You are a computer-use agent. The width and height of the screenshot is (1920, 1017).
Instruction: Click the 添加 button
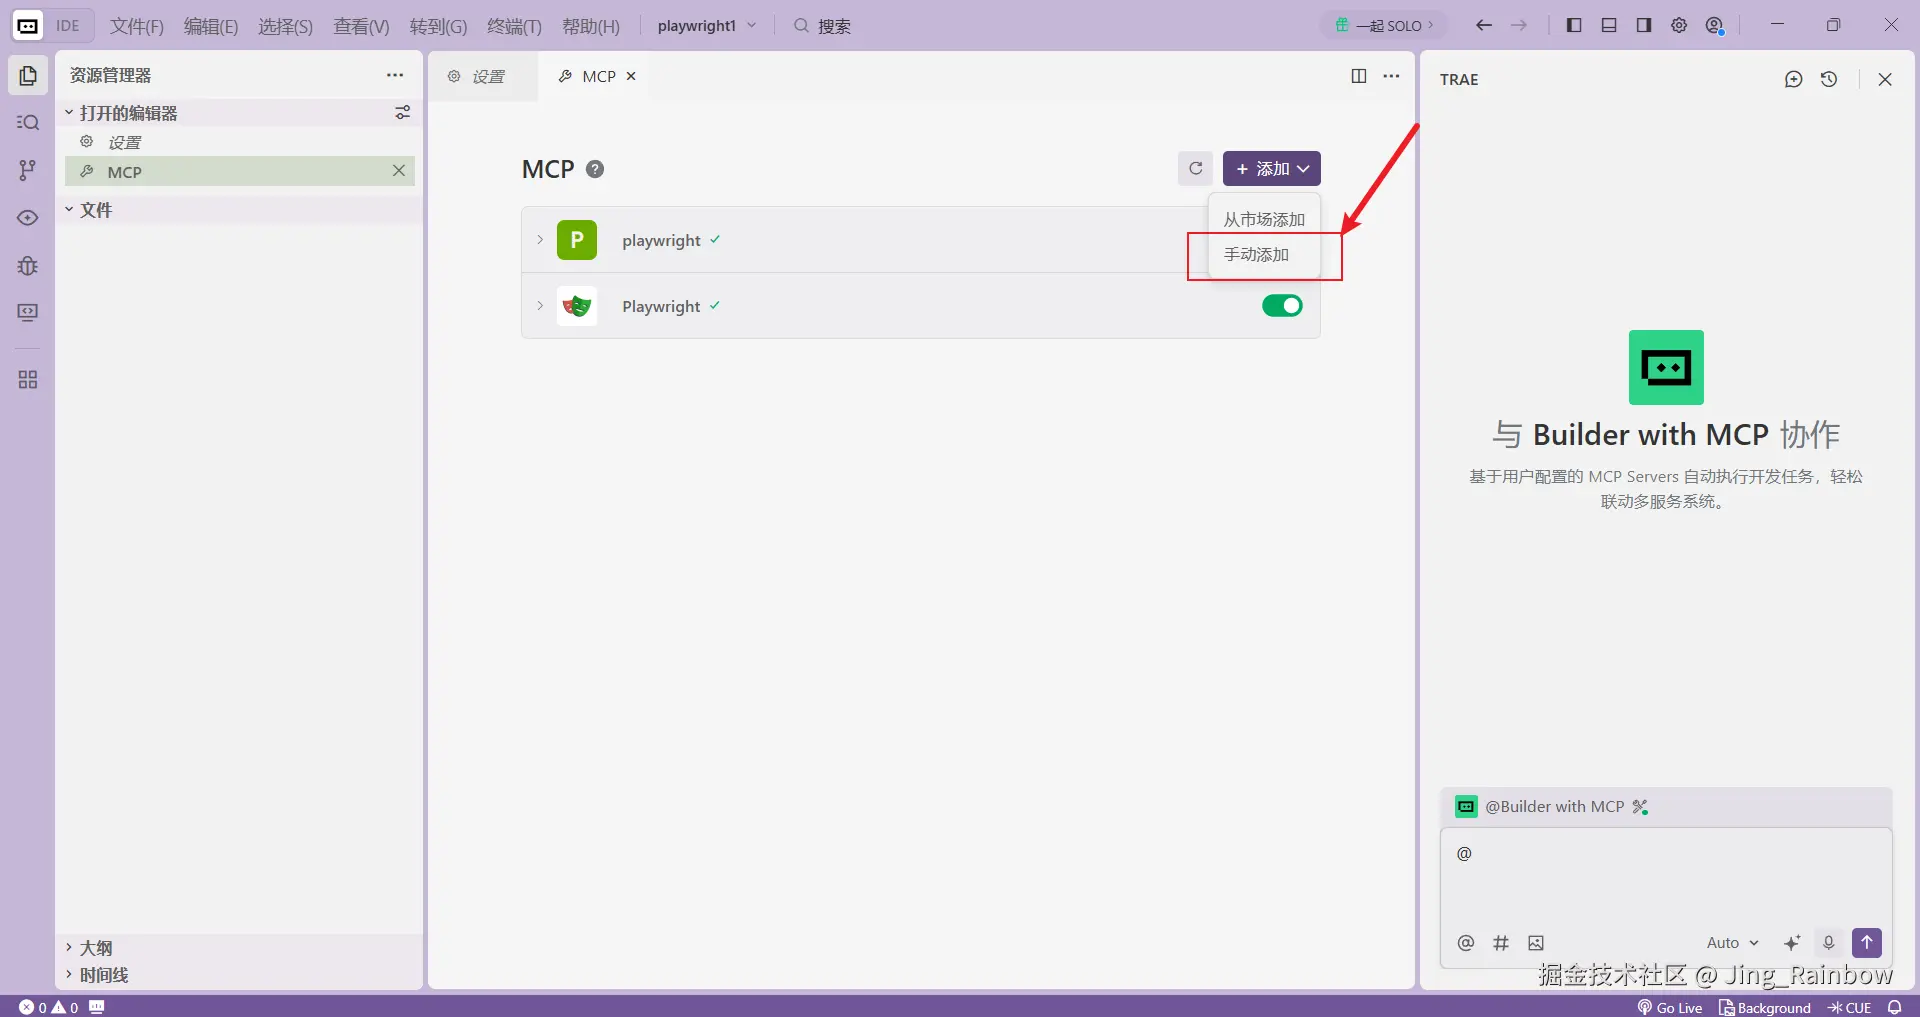click(1271, 169)
